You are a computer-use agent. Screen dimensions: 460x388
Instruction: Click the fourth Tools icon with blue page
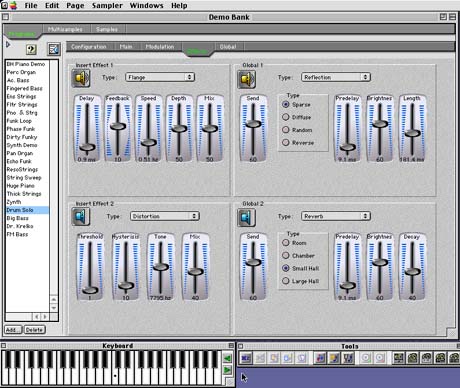point(288,358)
